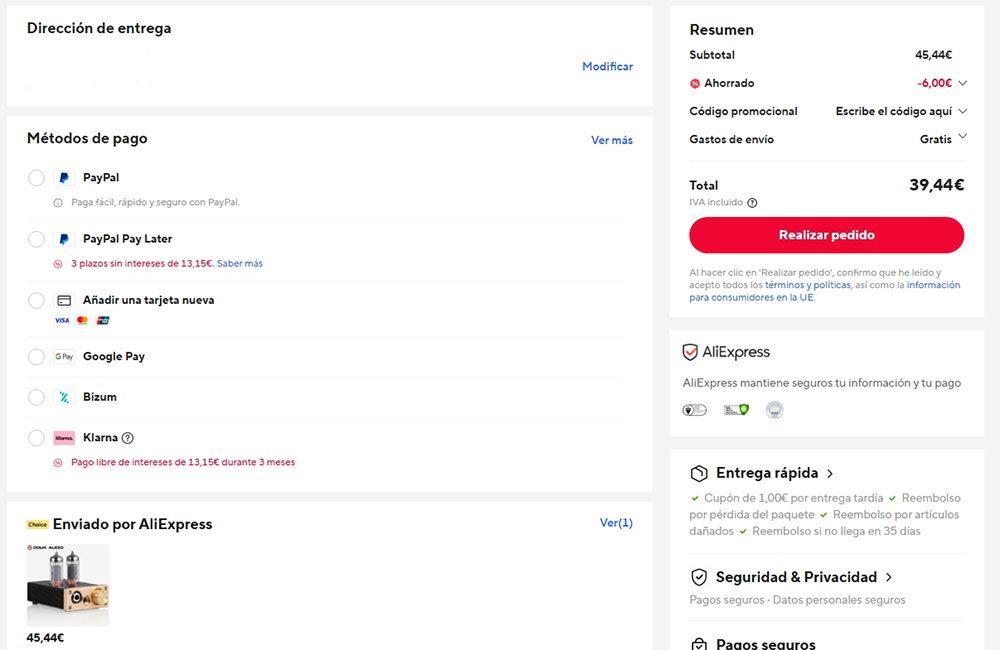Open the tube amplifier product thumbnail
The height and width of the screenshot is (650, 1000).
(x=68, y=586)
